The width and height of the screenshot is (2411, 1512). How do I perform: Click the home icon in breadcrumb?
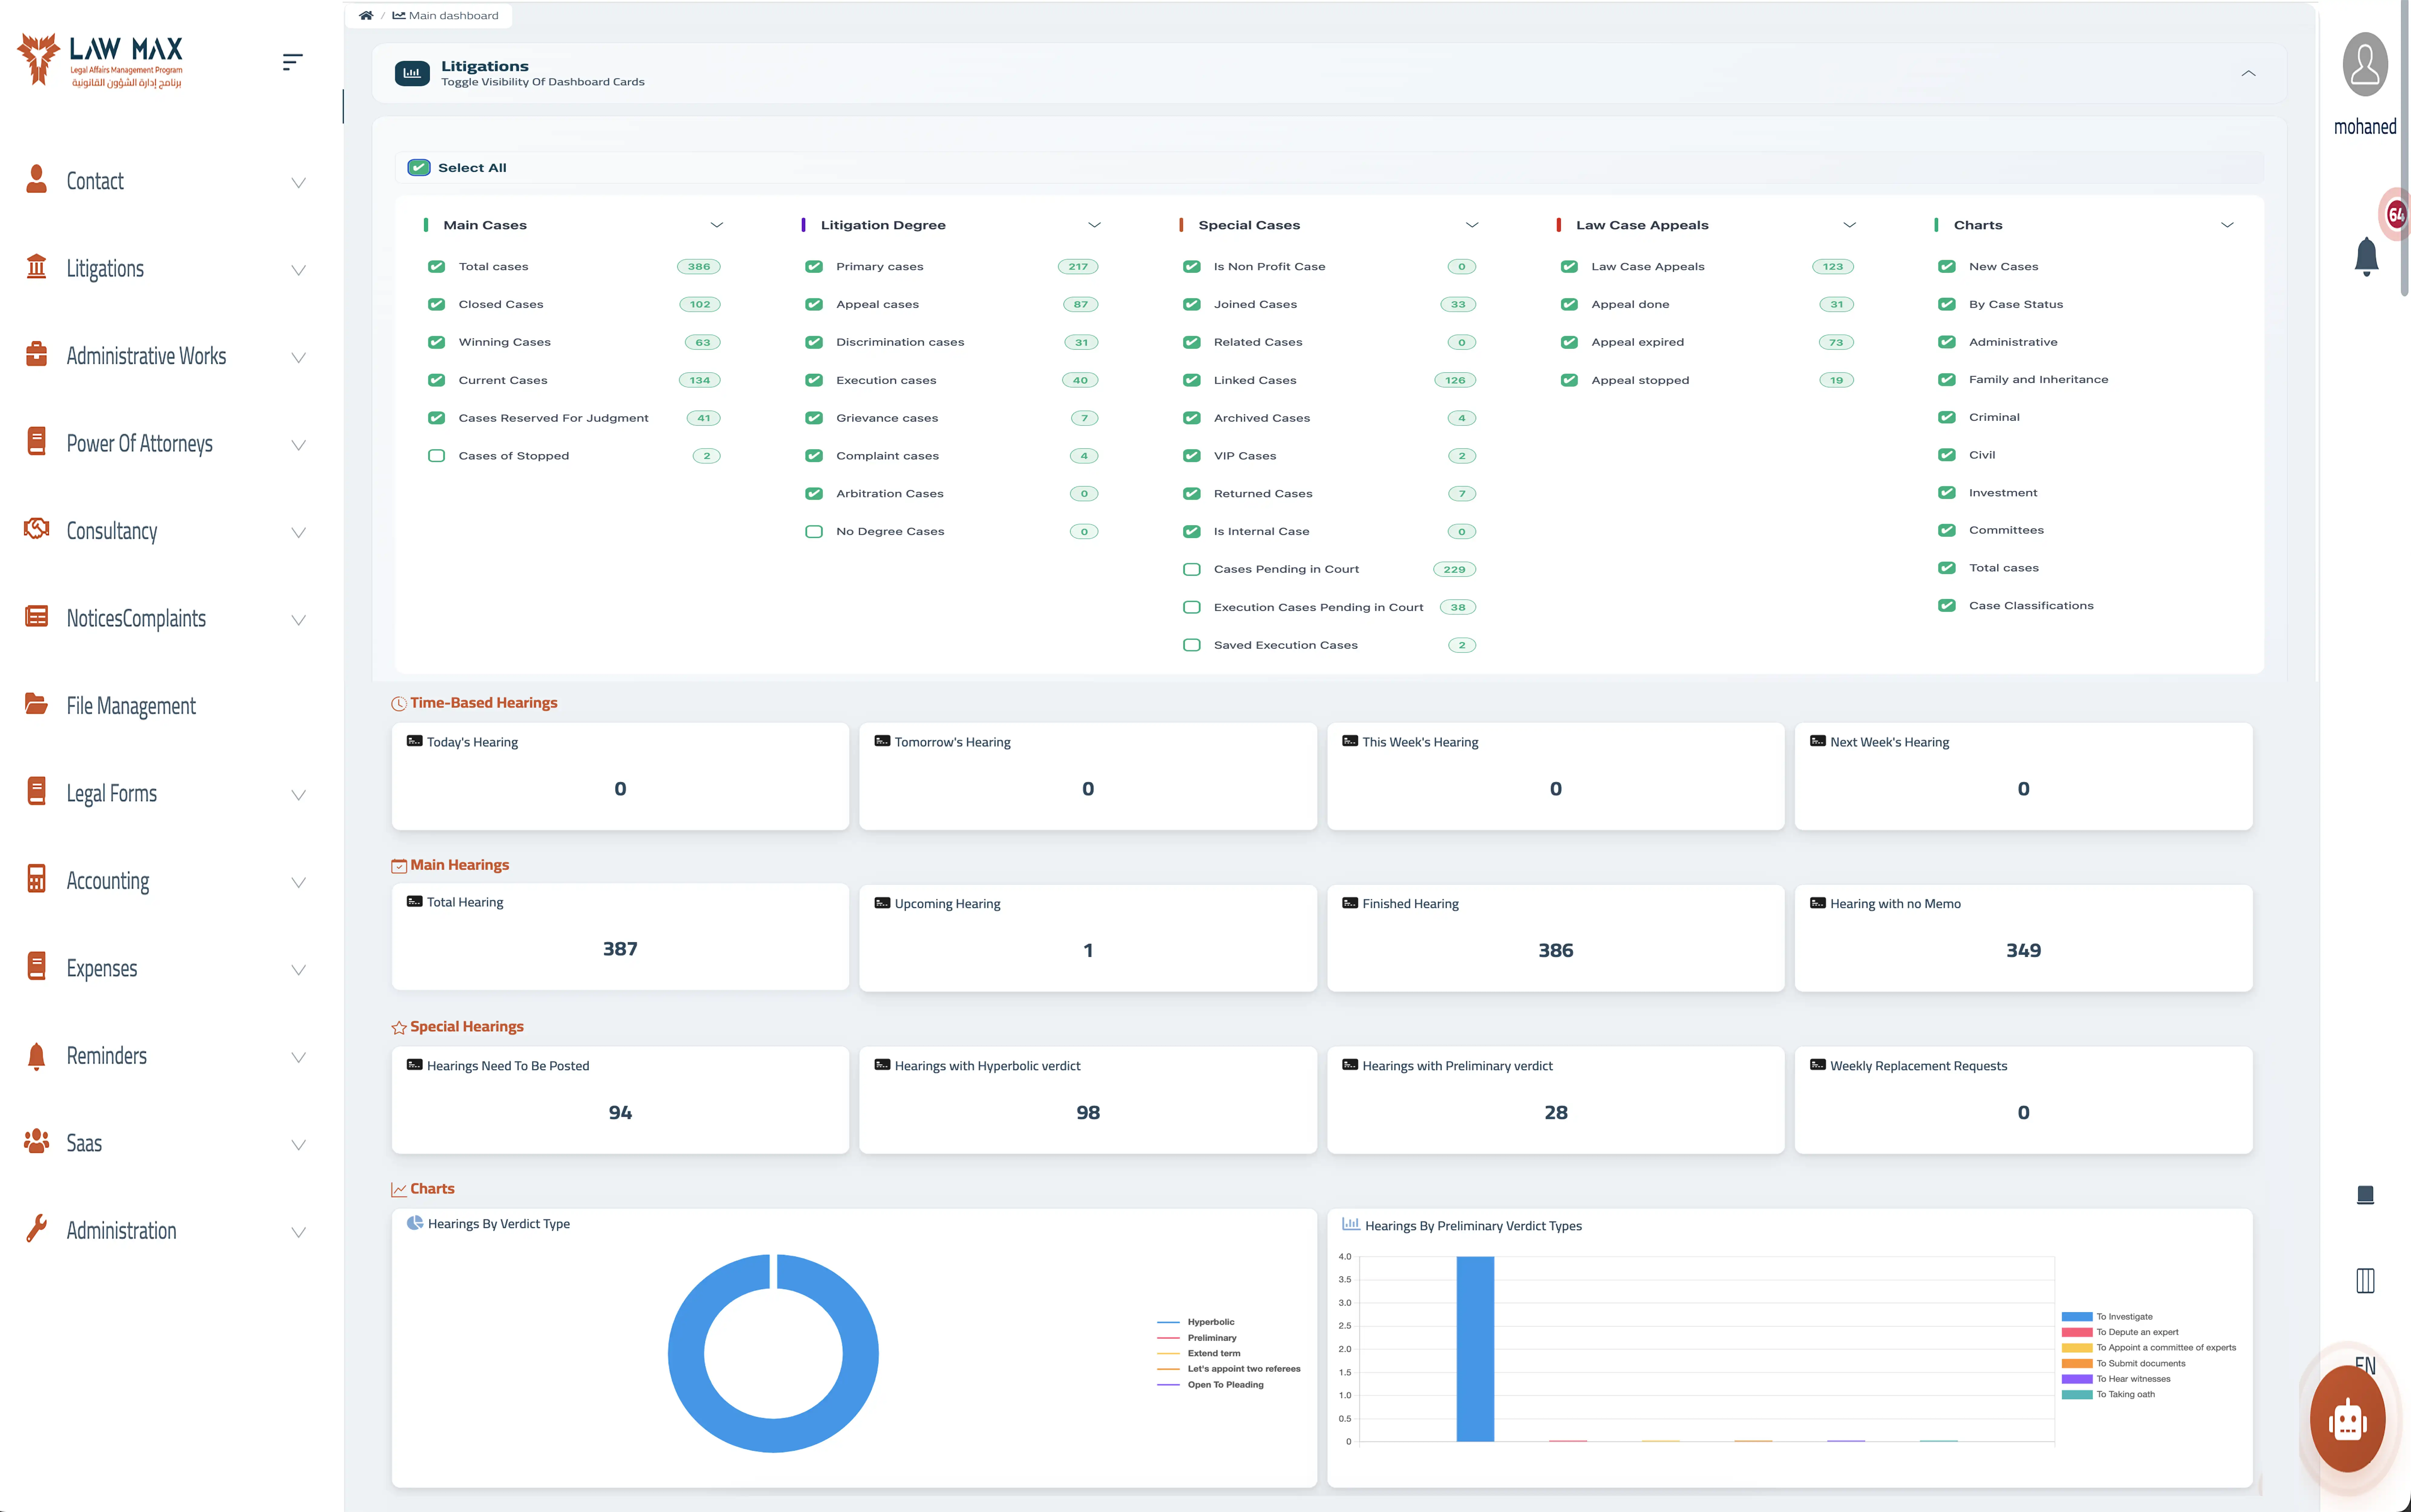(366, 15)
